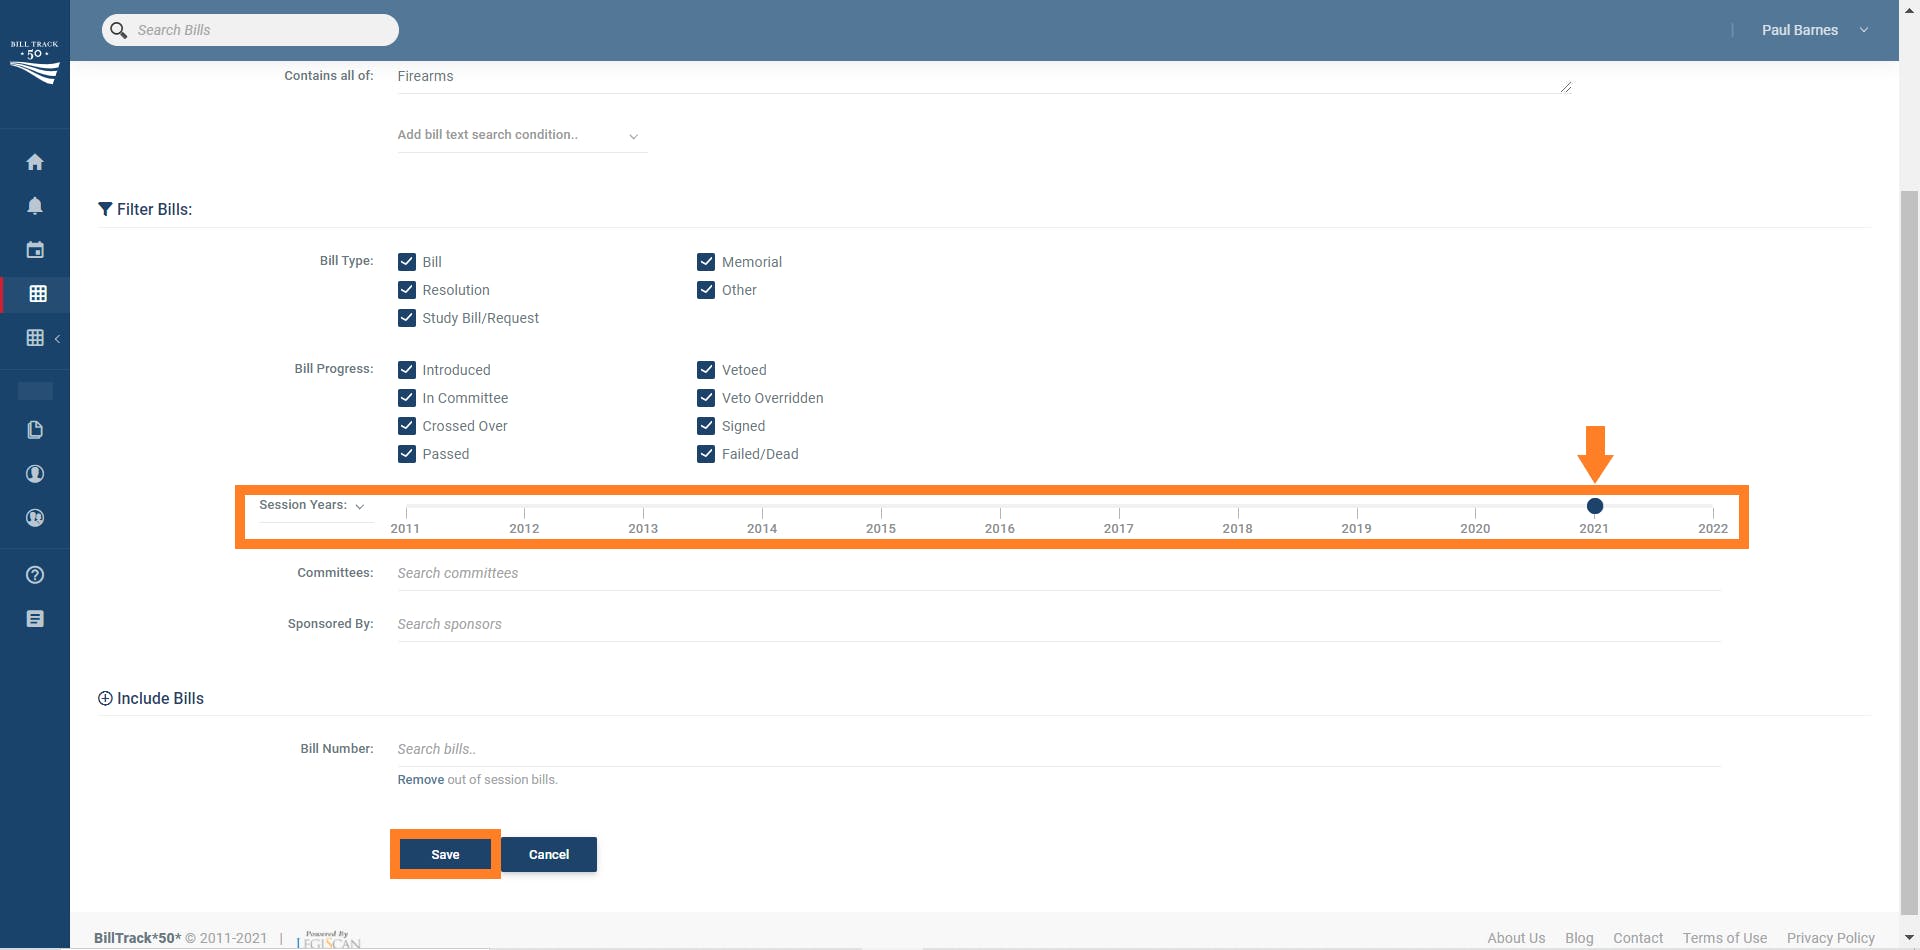Open the calendar icon in sidebar
1920x950 pixels.
click(35, 250)
